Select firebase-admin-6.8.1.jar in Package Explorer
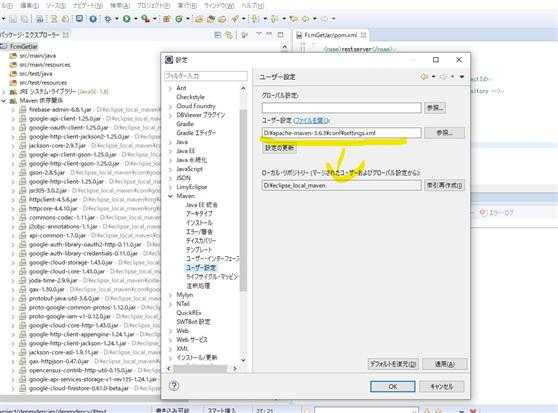Image resolution: width=558 pixels, height=413 pixels. [60, 110]
